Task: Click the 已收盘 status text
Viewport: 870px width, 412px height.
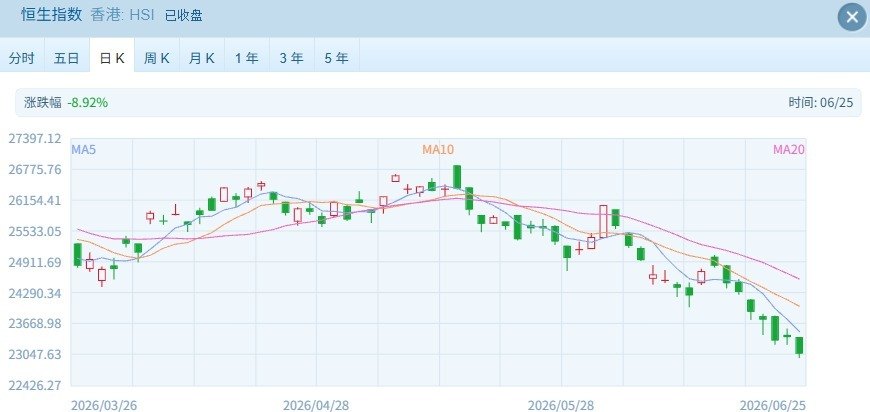Action: [183, 16]
